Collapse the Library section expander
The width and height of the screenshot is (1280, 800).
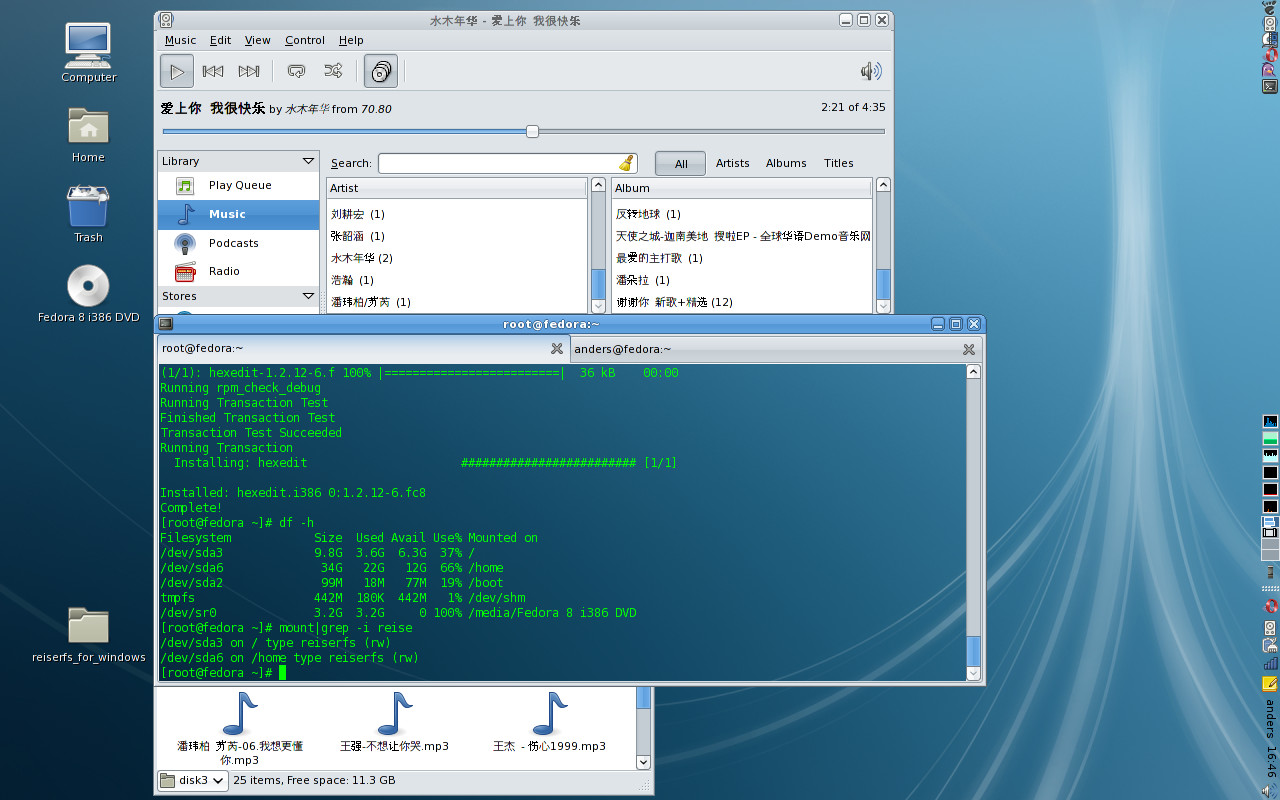pyautogui.click(x=308, y=161)
